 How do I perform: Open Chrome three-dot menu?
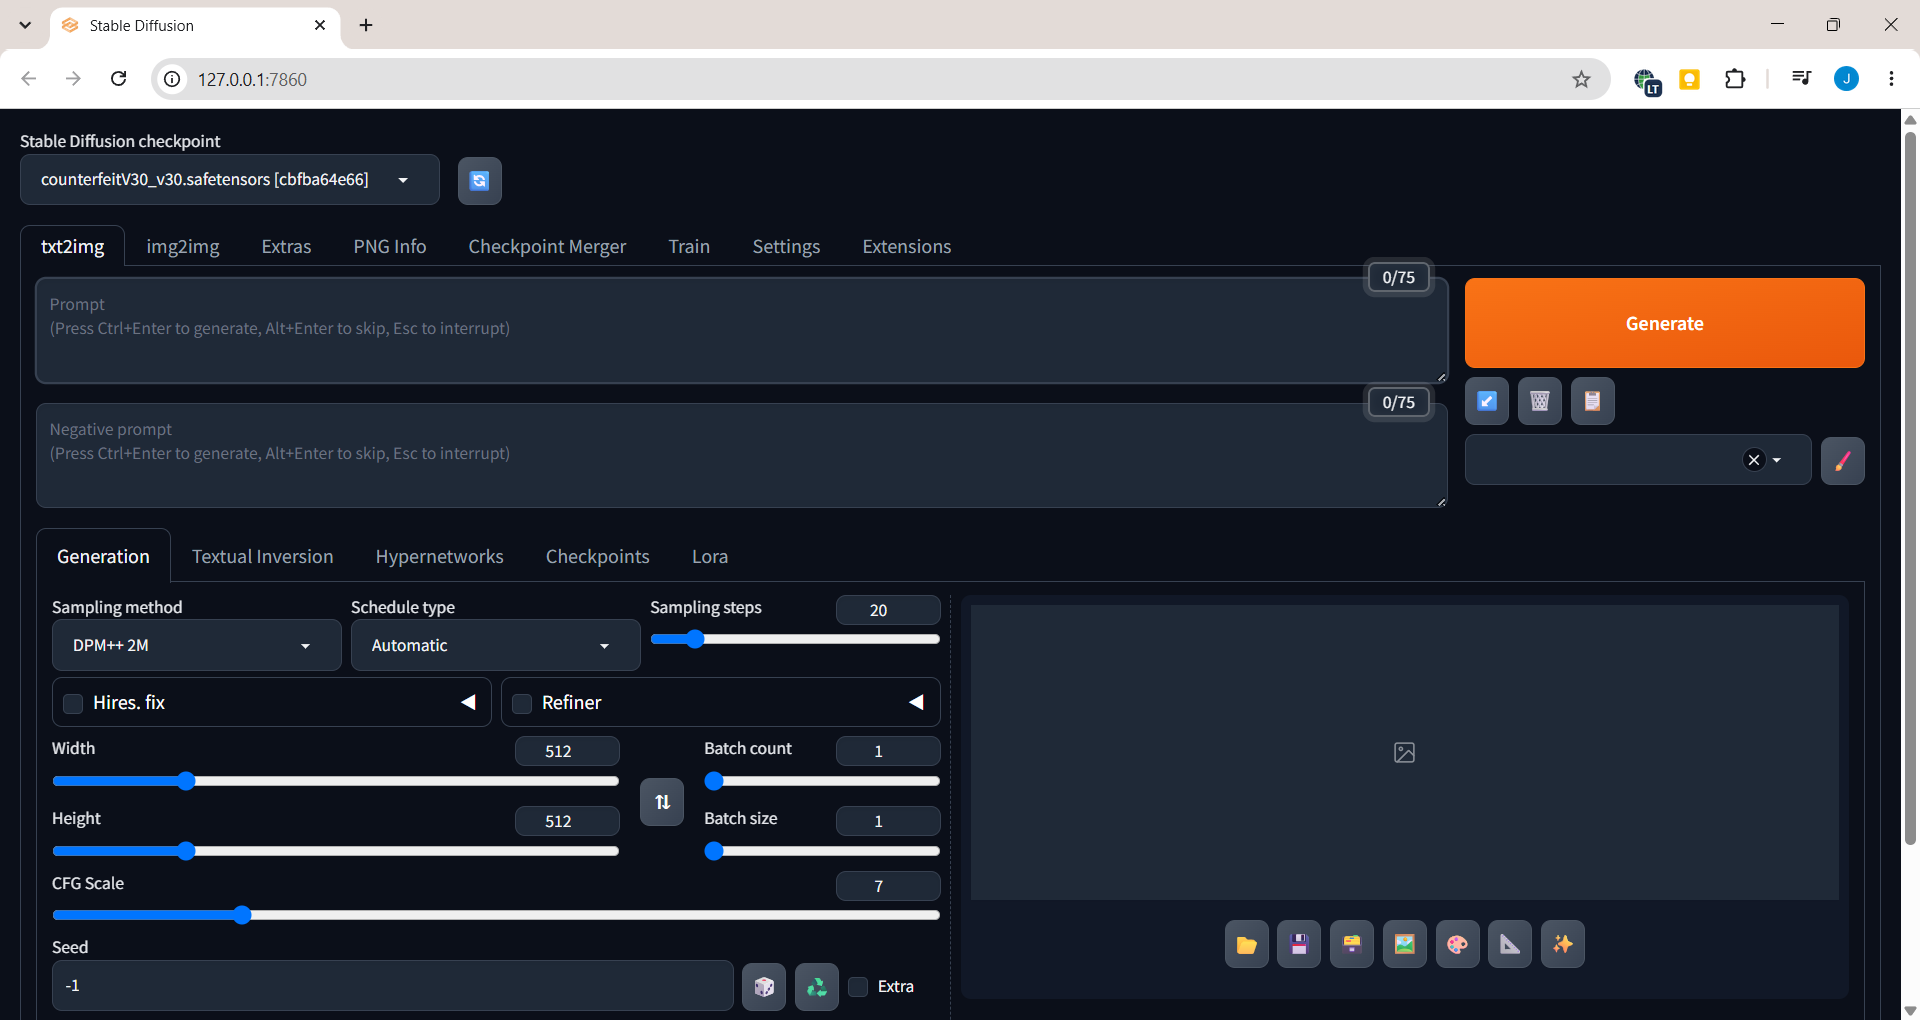click(1891, 79)
